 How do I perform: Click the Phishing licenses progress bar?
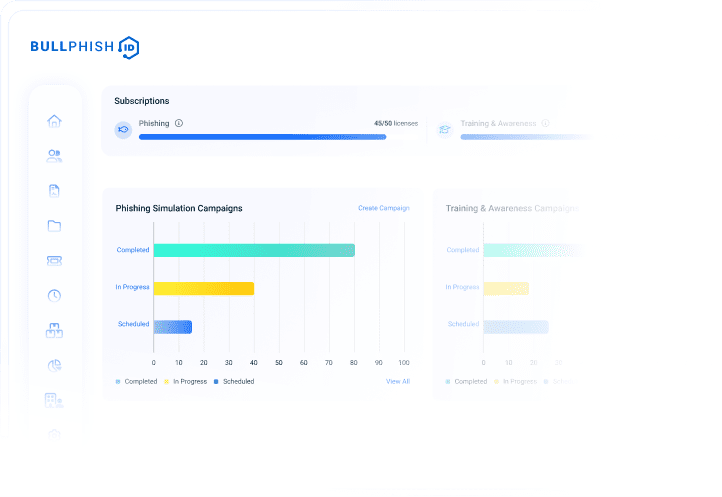tap(262, 136)
